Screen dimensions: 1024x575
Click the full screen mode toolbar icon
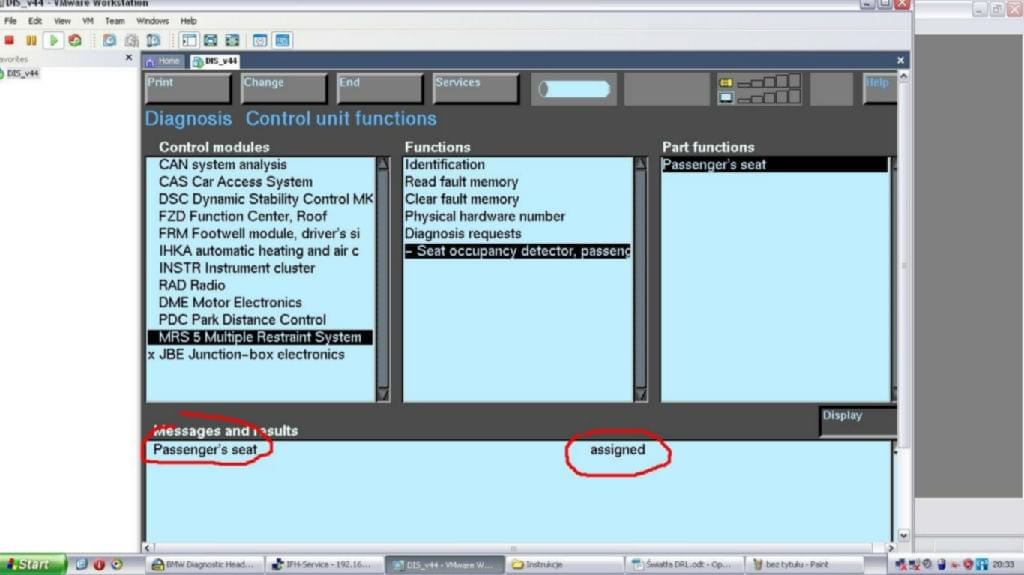pos(210,41)
